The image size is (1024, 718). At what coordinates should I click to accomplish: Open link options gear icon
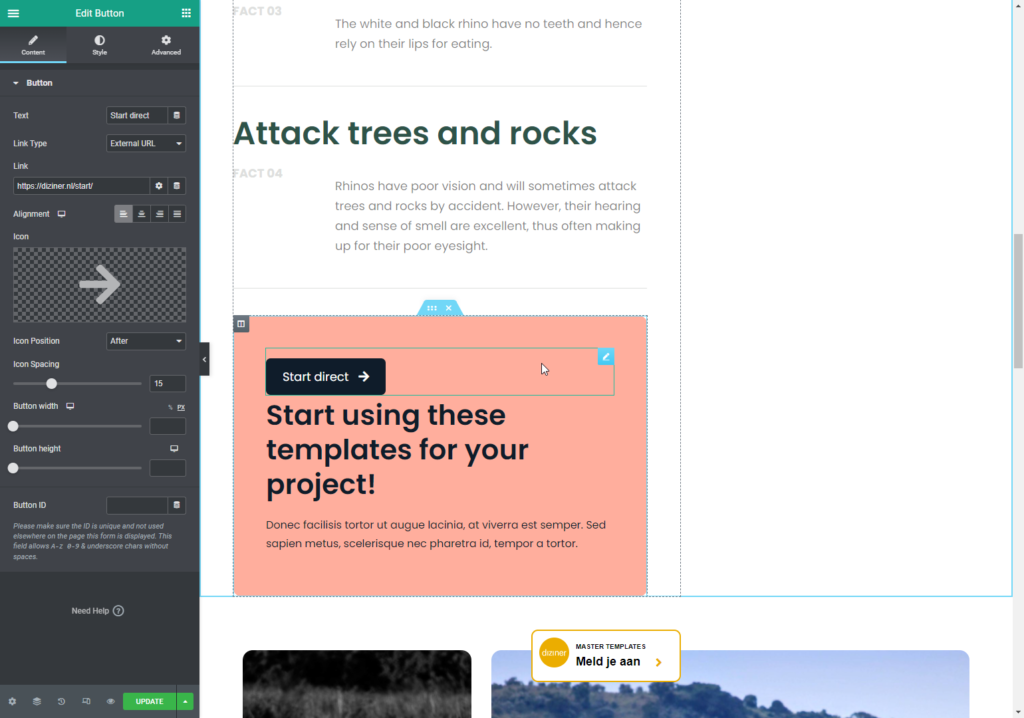(x=158, y=186)
